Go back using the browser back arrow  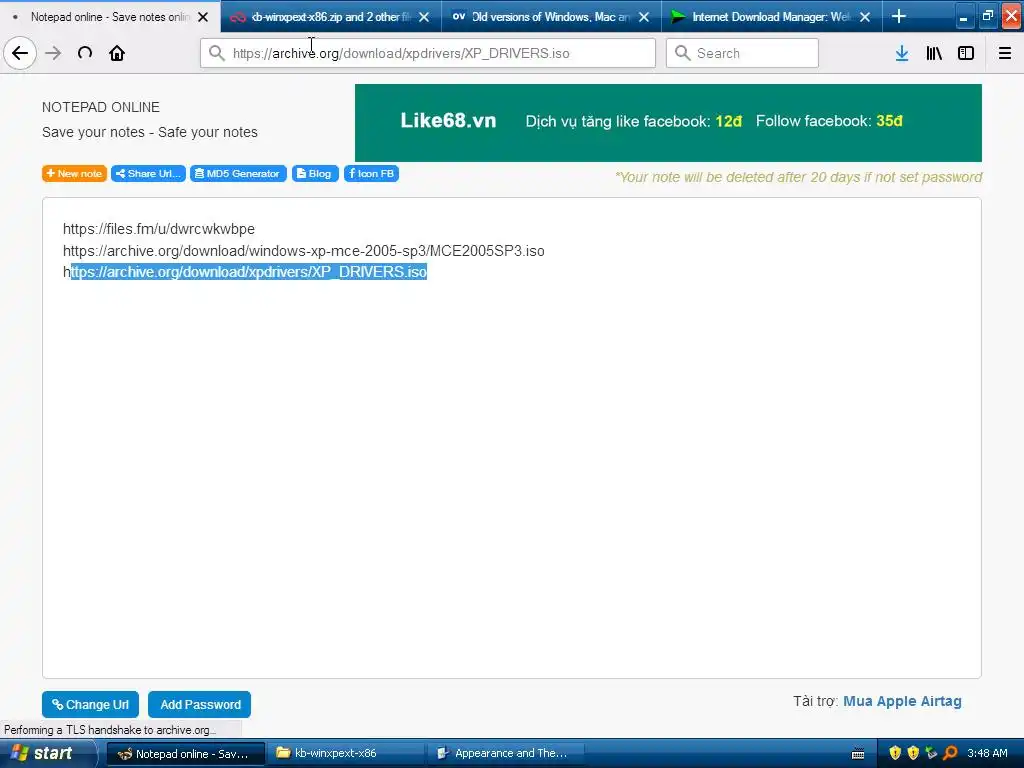[x=20, y=53]
